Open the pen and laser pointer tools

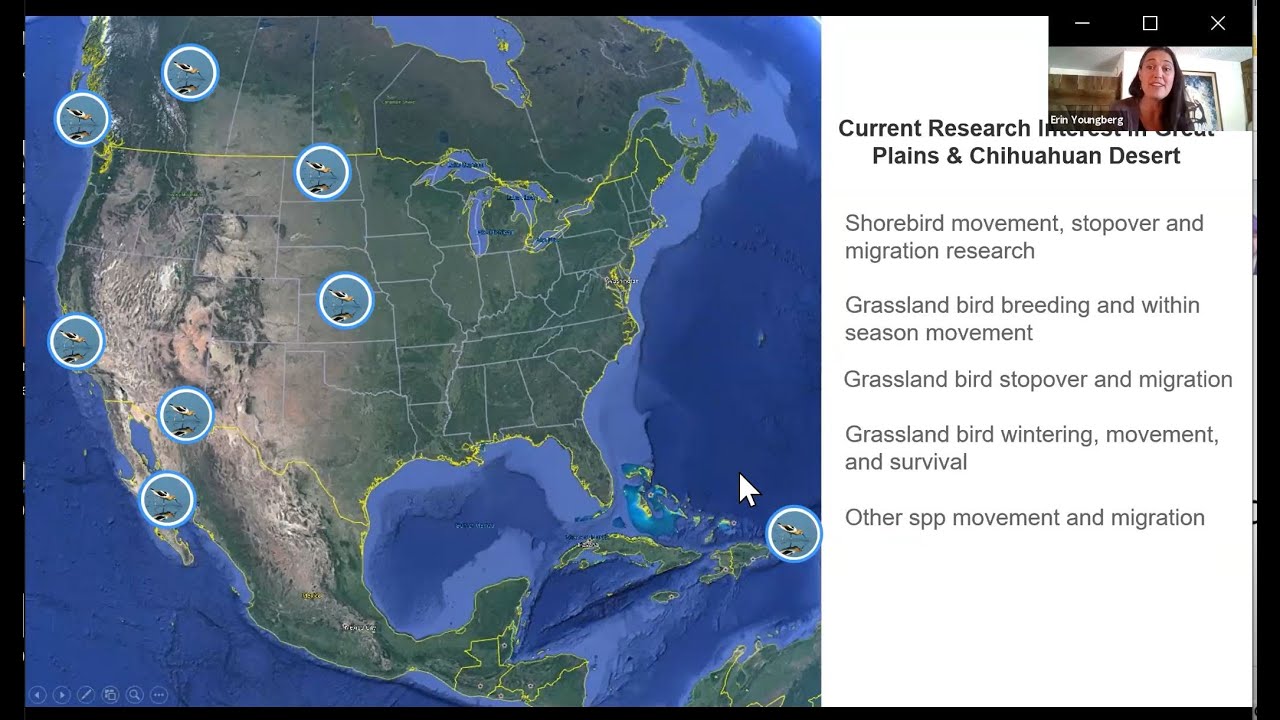86,694
